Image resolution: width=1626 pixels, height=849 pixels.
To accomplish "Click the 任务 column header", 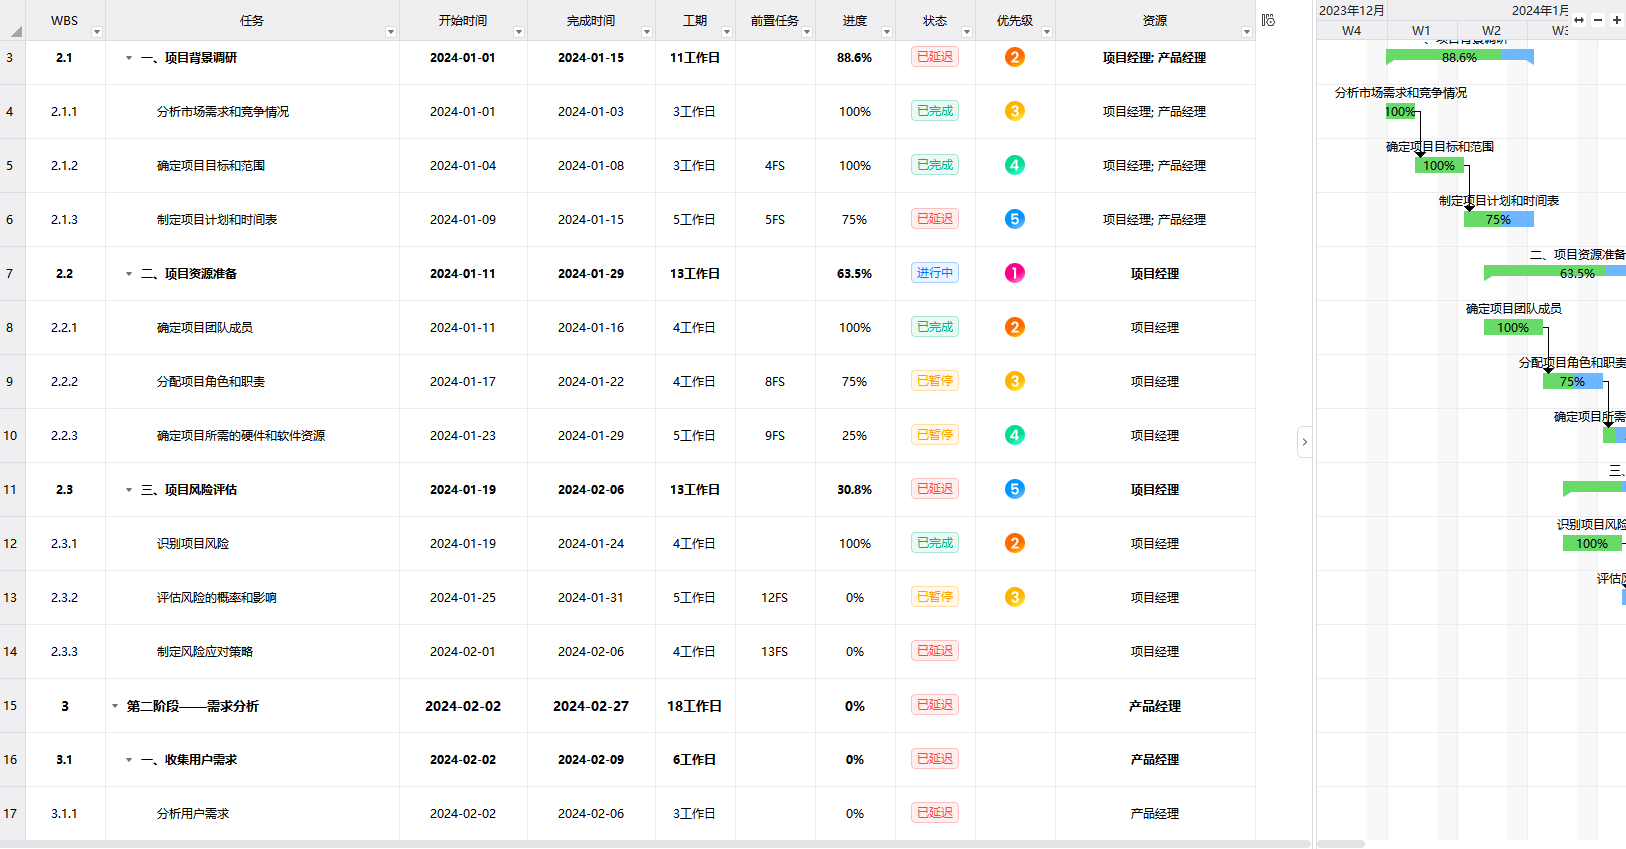I will tap(251, 20).
